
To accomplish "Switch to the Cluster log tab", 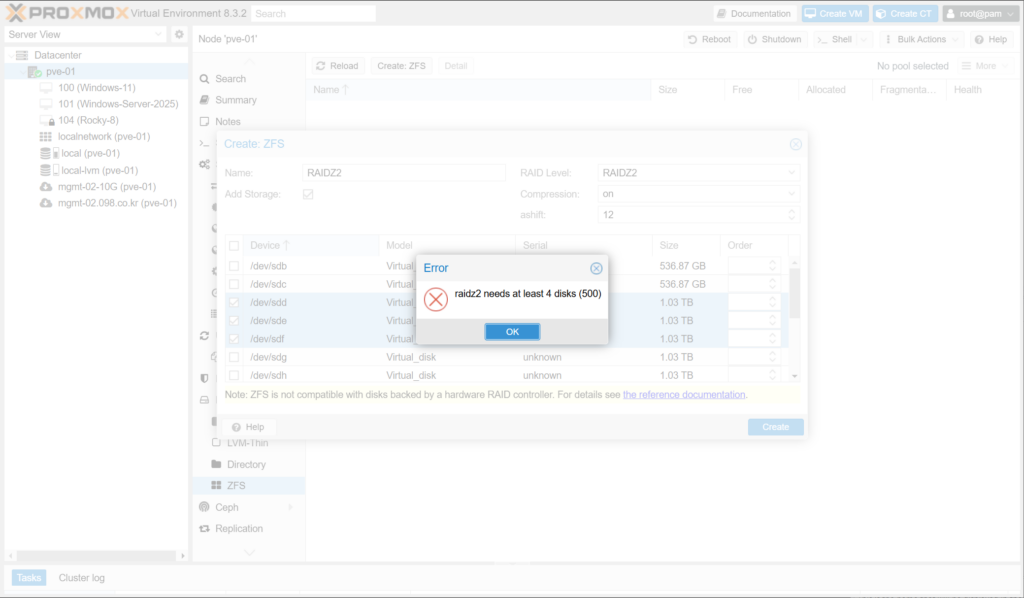I will click(81, 578).
